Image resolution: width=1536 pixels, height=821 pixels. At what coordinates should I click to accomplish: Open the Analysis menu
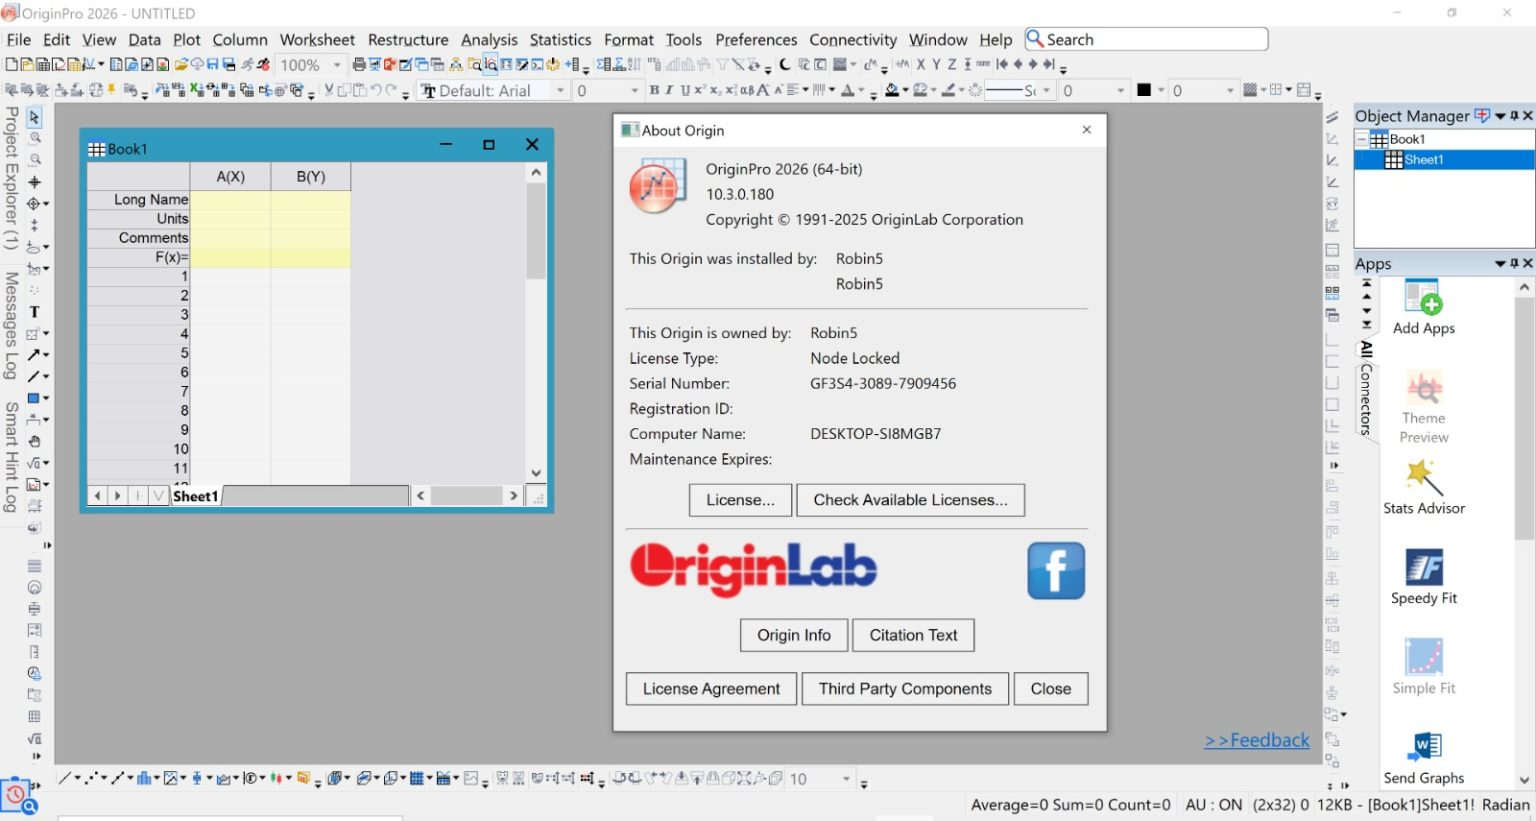489,40
